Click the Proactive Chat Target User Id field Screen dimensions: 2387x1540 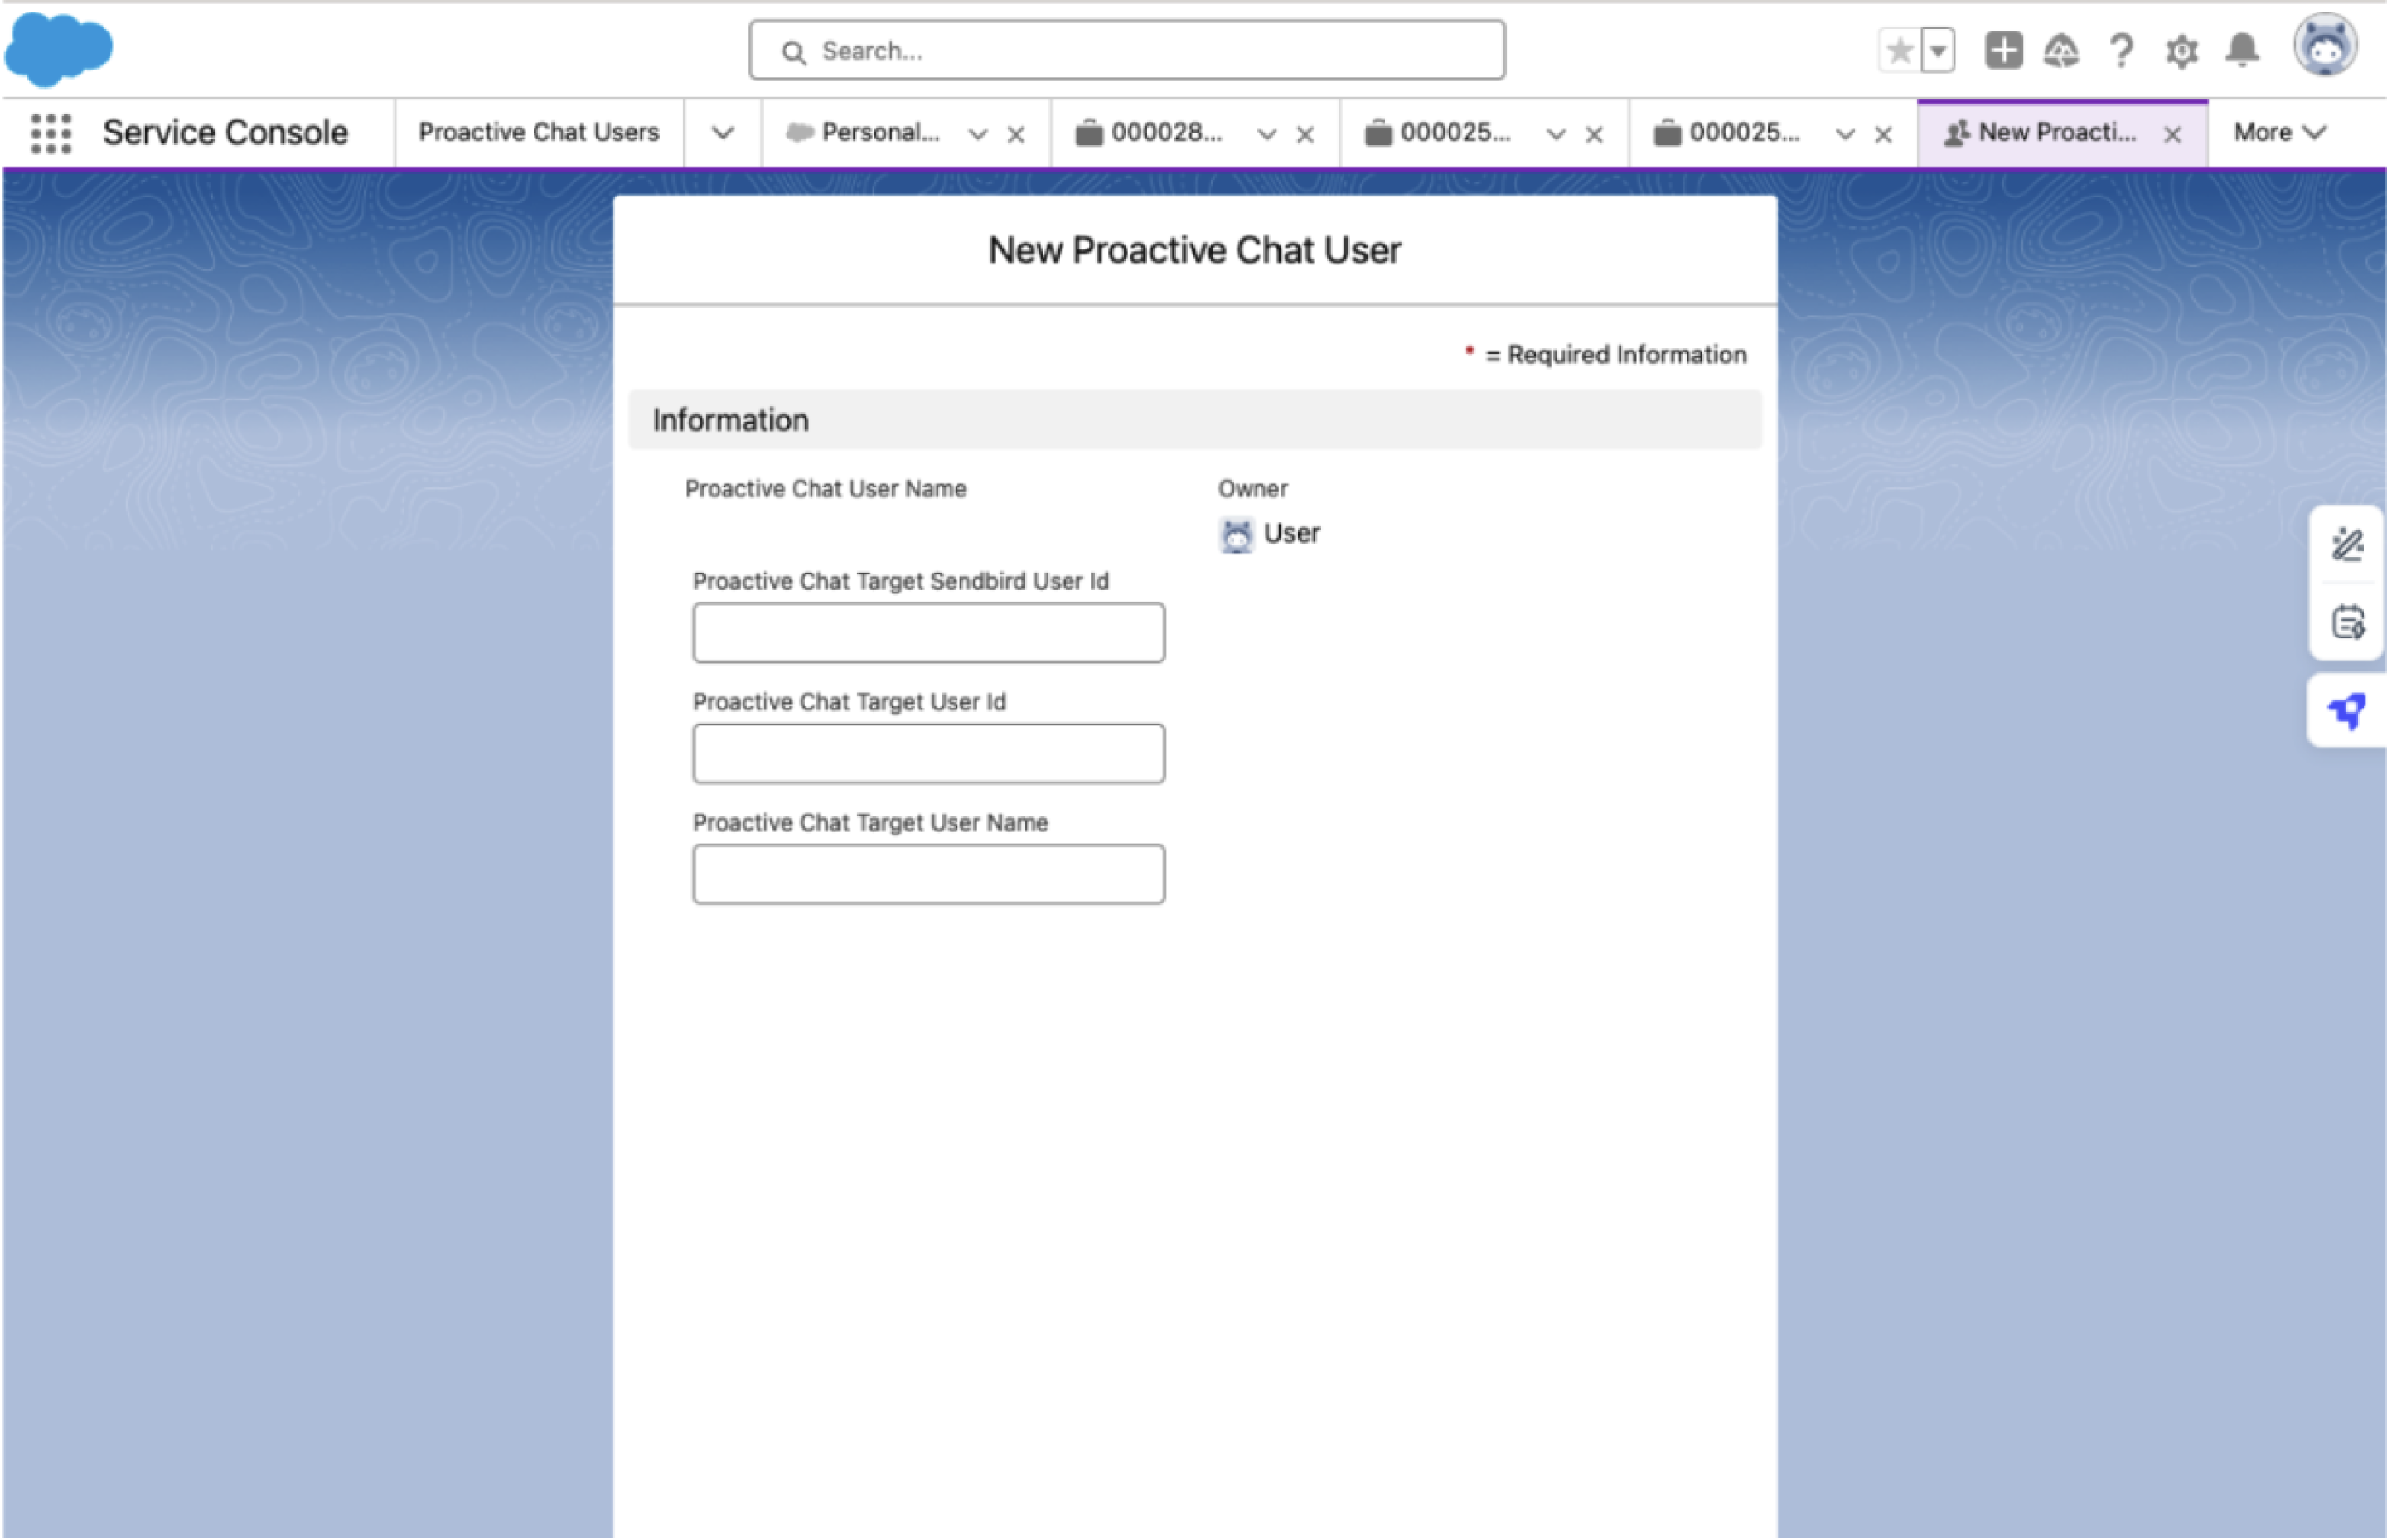[928, 754]
